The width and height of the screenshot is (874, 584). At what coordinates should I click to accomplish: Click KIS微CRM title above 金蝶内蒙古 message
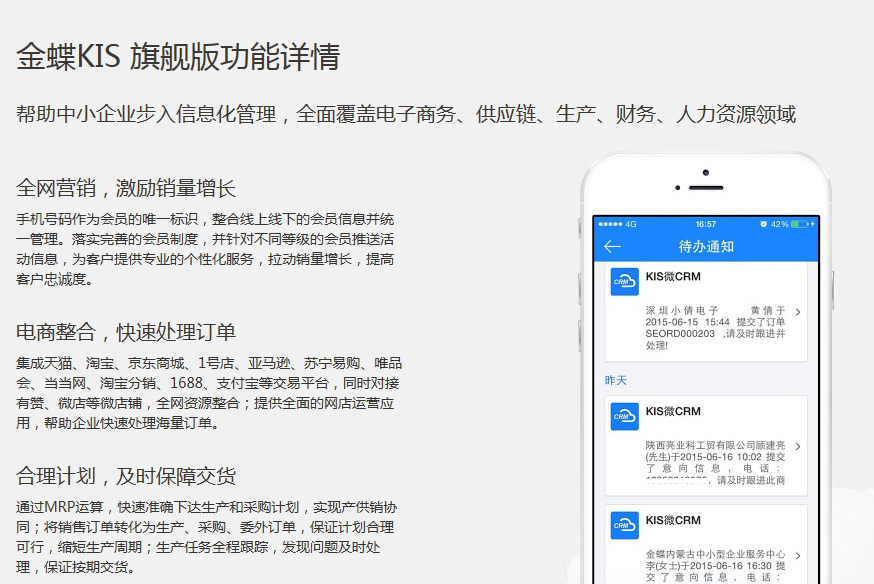pyautogui.click(x=673, y=520)
